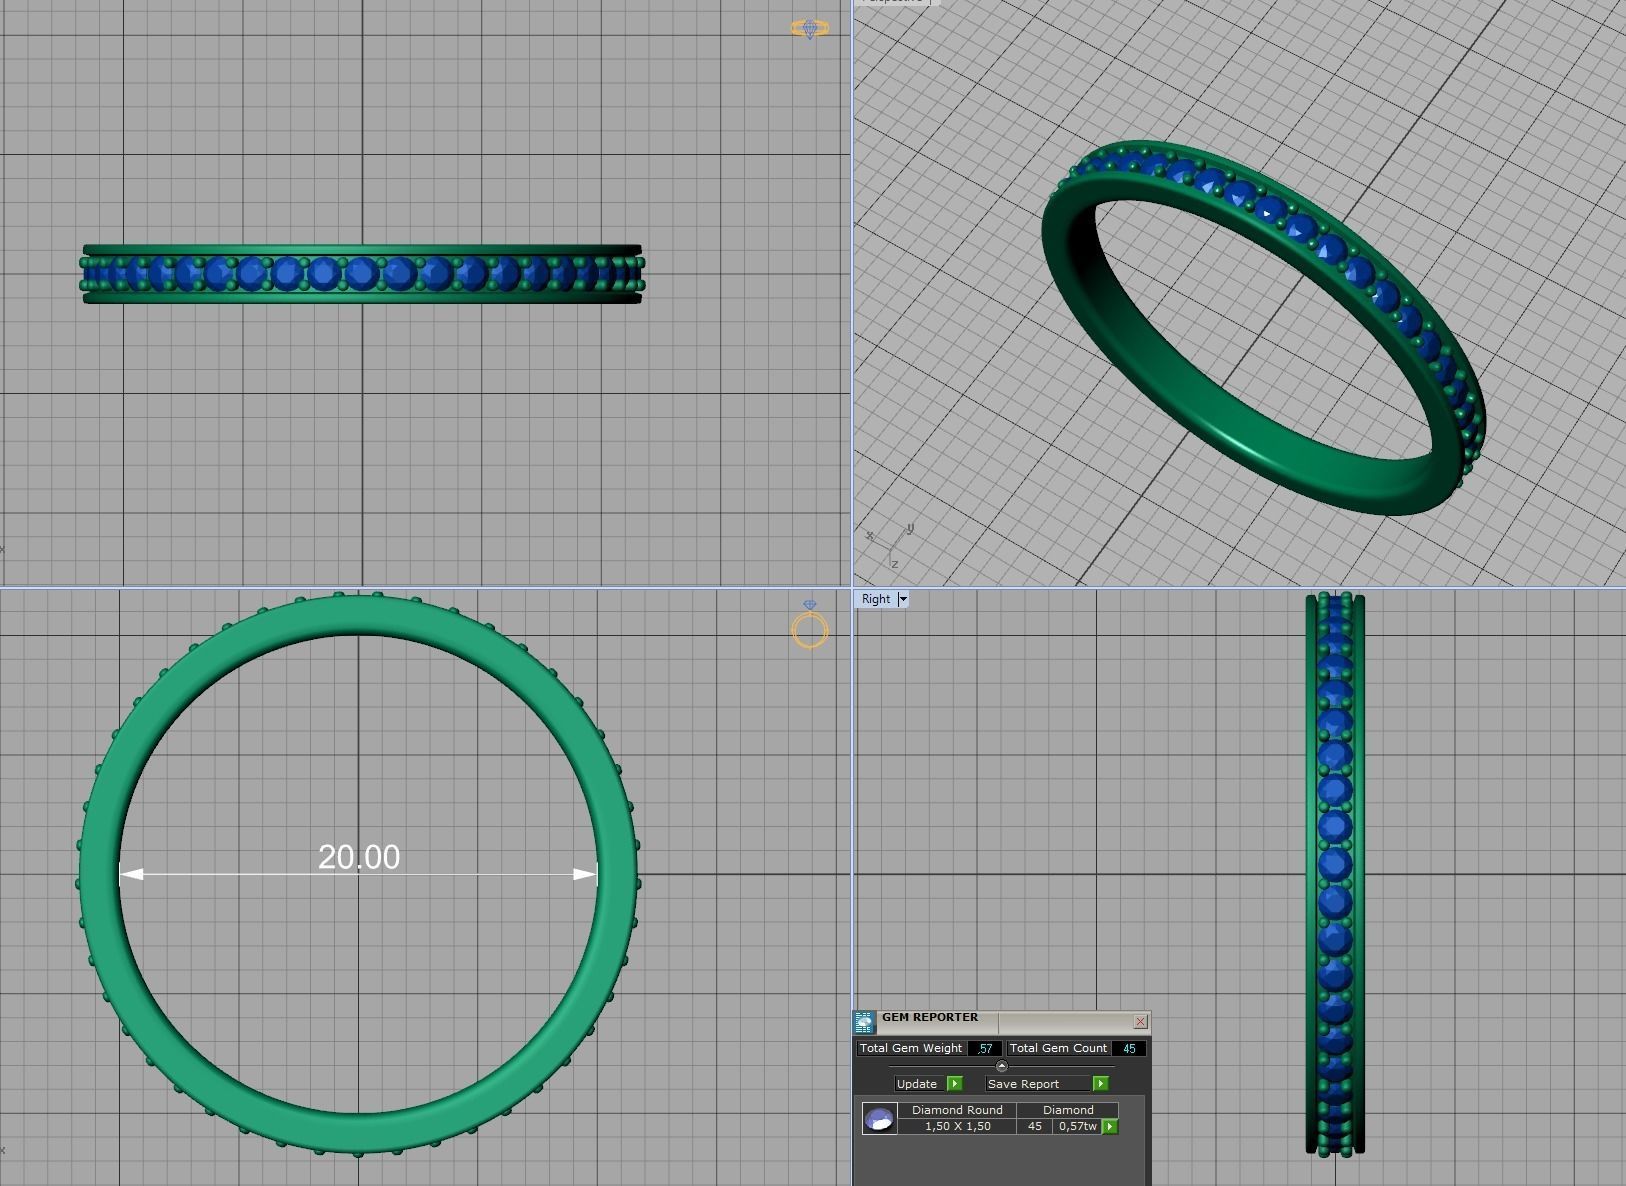Click the 'Diamond Round' cell
Viewport: 1626px width, 1186px height.
[x=957, y=1110]
